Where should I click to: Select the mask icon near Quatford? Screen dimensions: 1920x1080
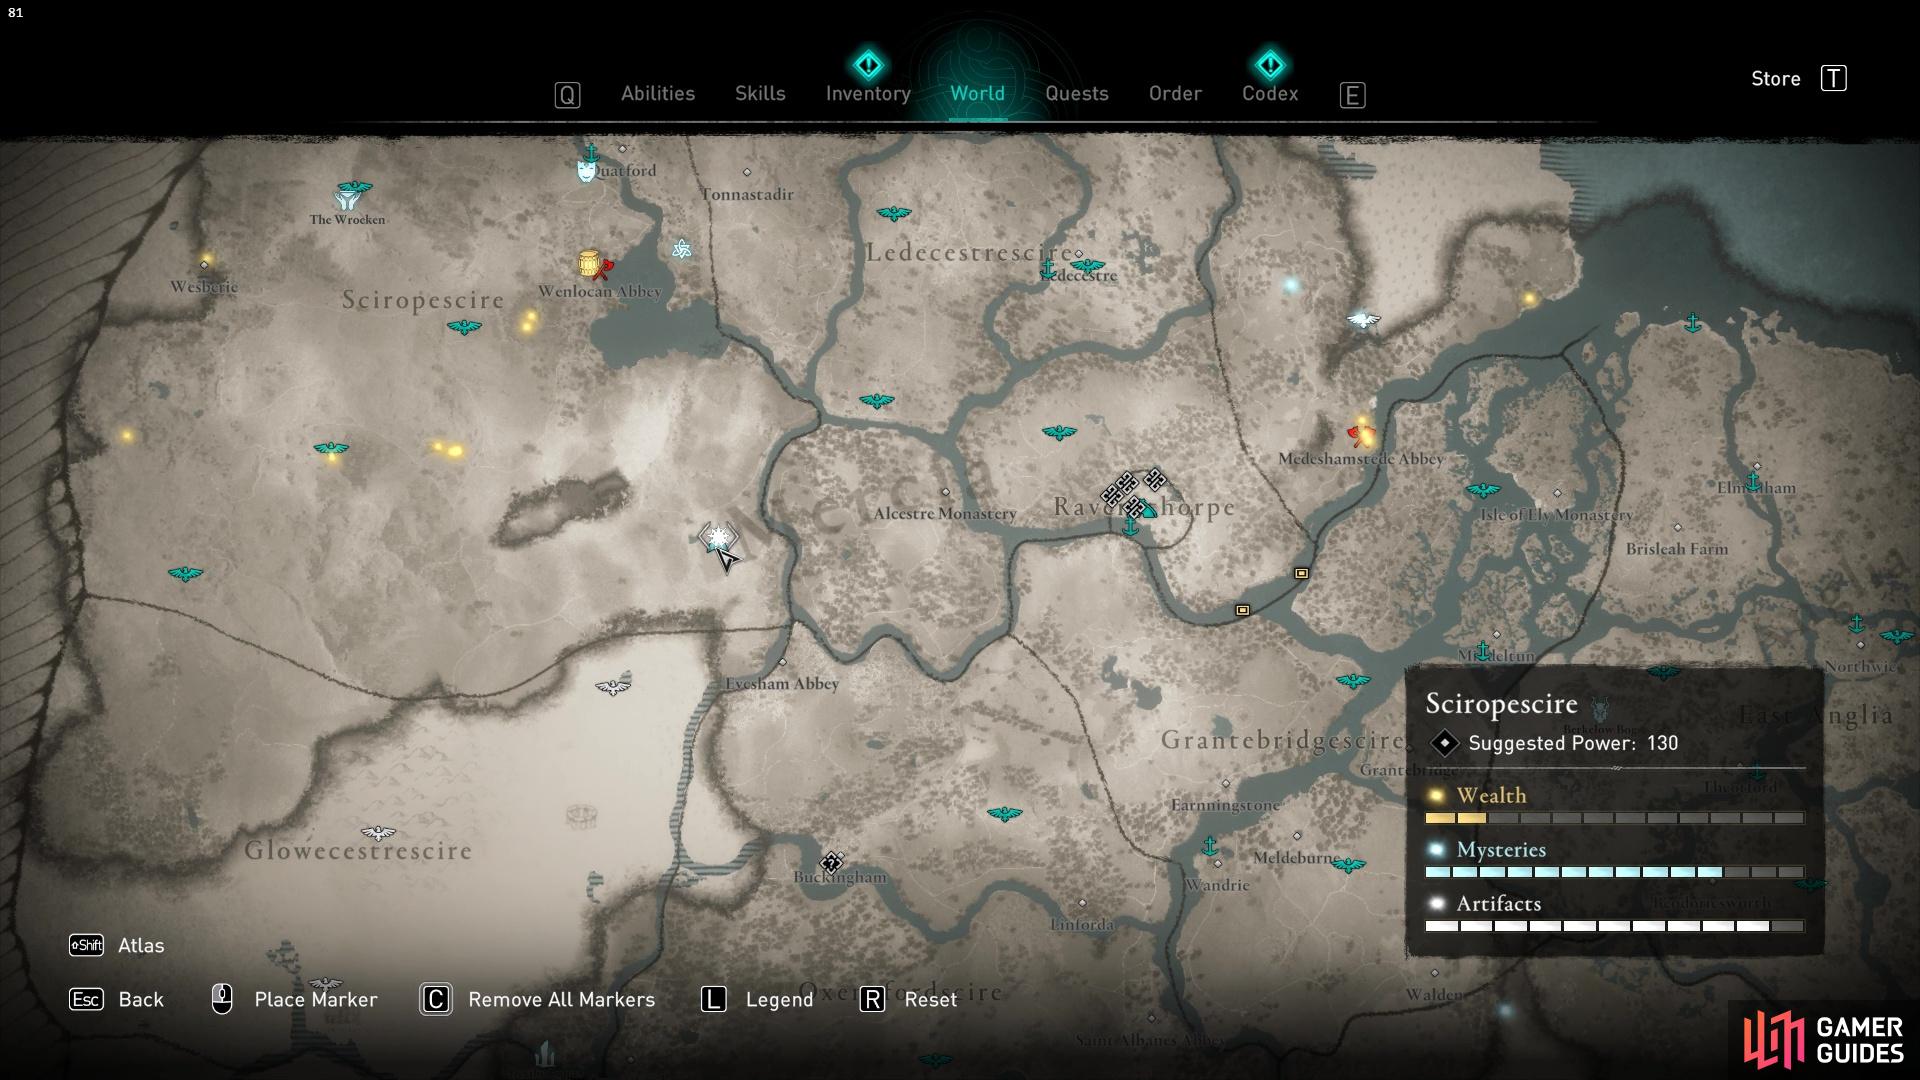coord(586,171)
